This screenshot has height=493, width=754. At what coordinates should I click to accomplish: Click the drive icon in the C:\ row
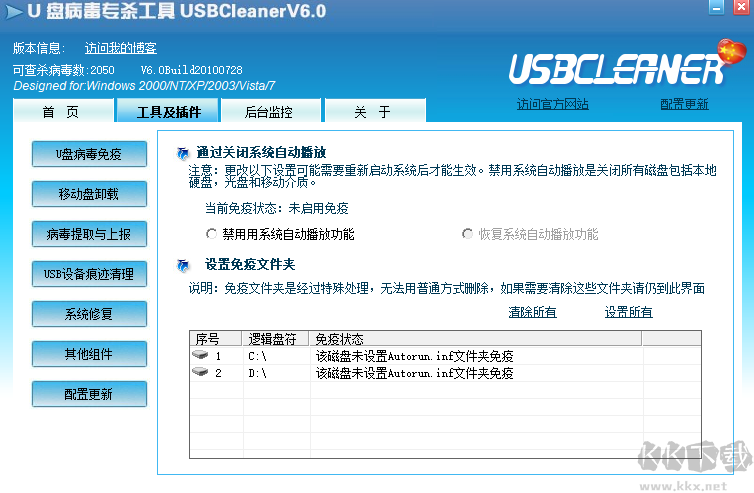pyautogui.click(x=200, y=355)
